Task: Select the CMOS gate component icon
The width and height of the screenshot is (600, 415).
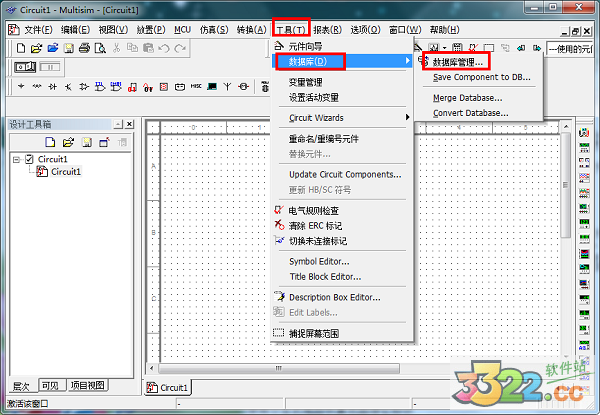Action: coord(116,87)
